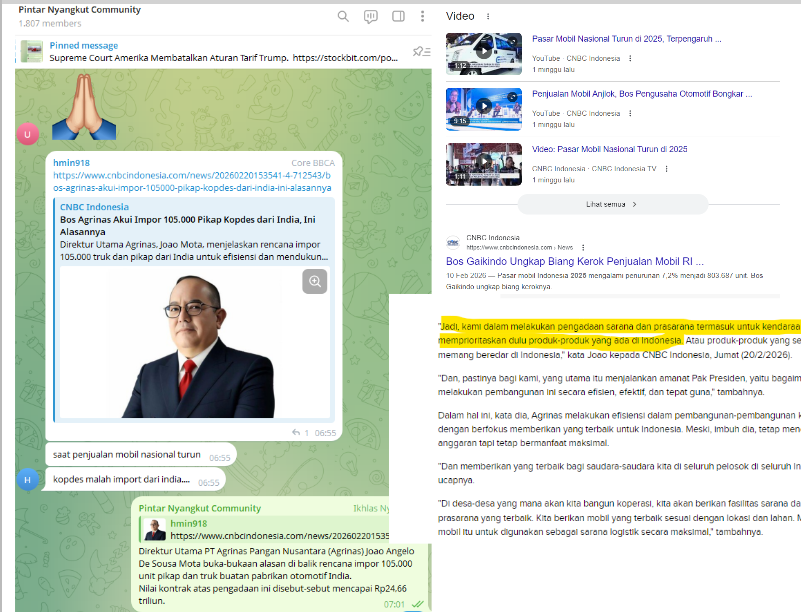
Task: Click the CNBC Indonesia site favicon
Action: (453, 242)
